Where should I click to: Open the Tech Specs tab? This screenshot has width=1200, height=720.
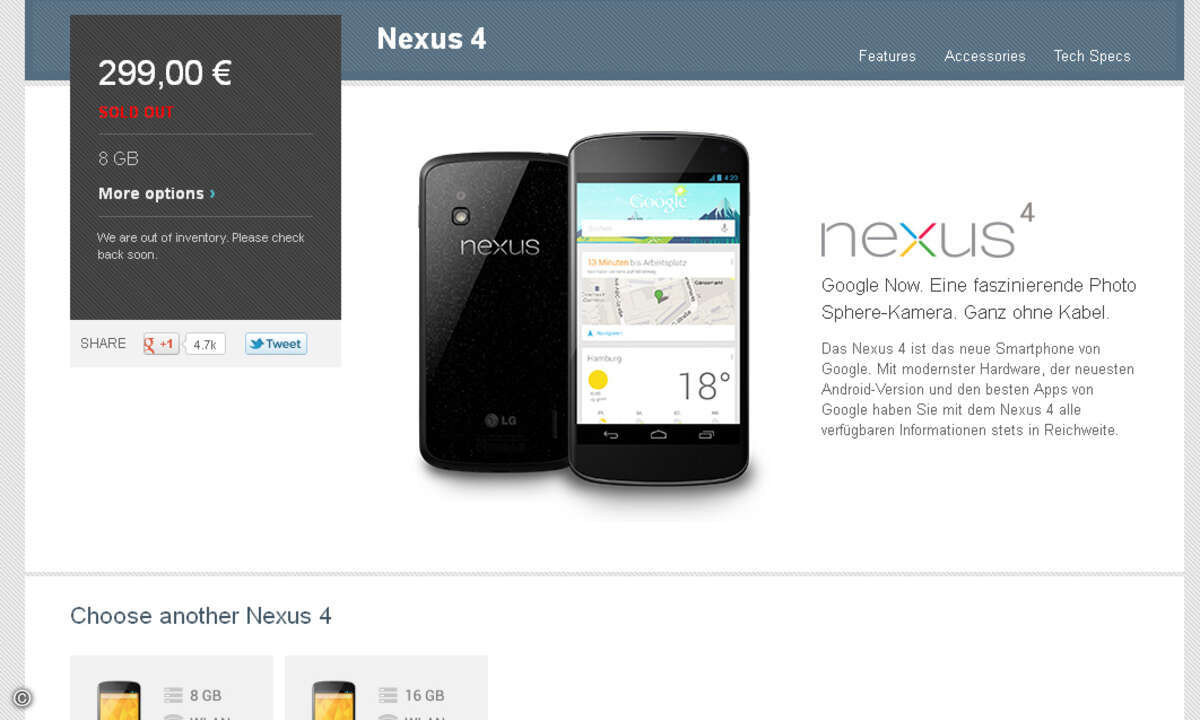coord(1092,56)
